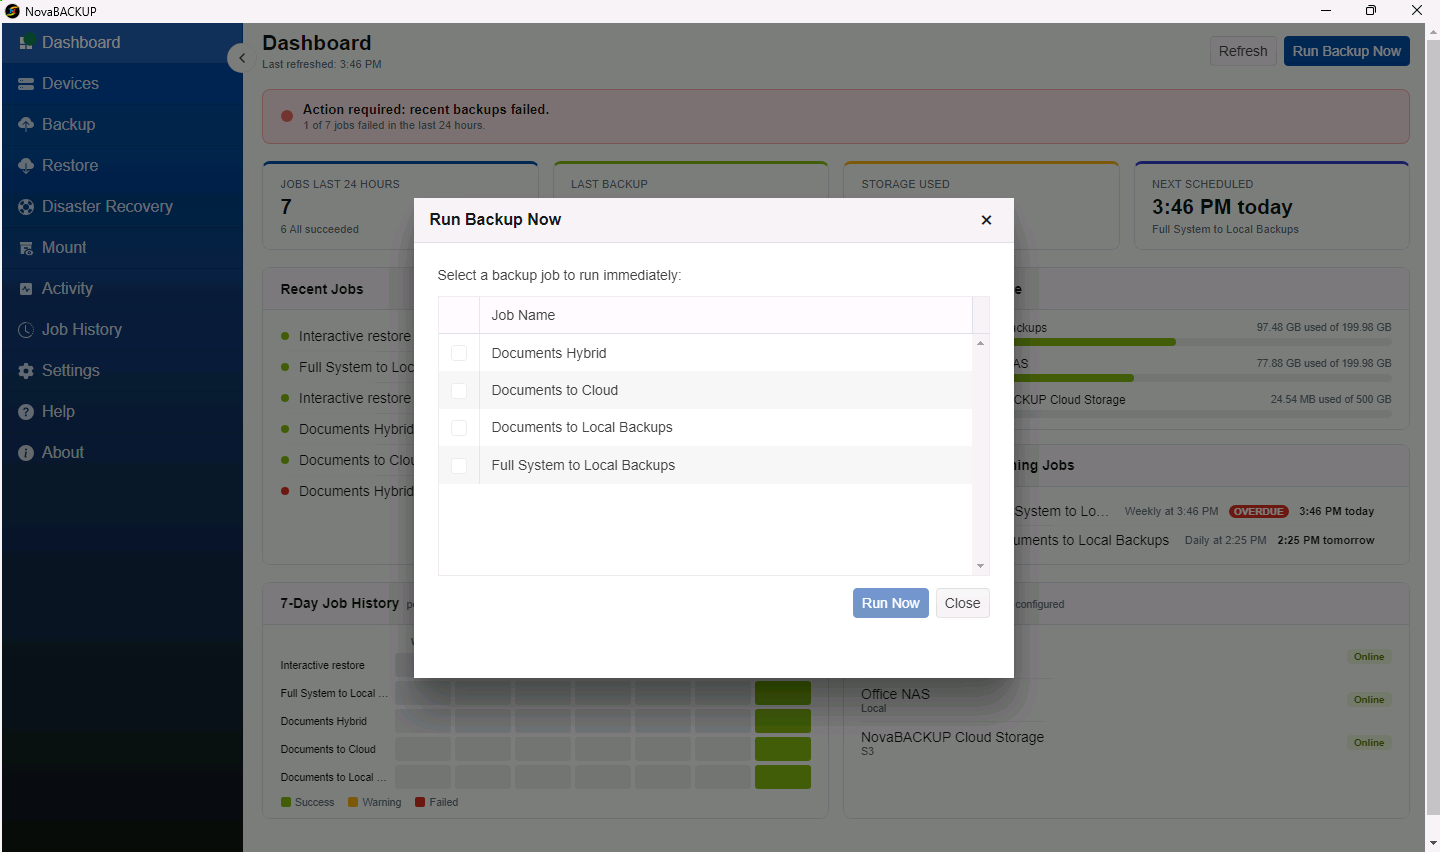Collapse the sidebar with the chevron button

click(240, 58)
